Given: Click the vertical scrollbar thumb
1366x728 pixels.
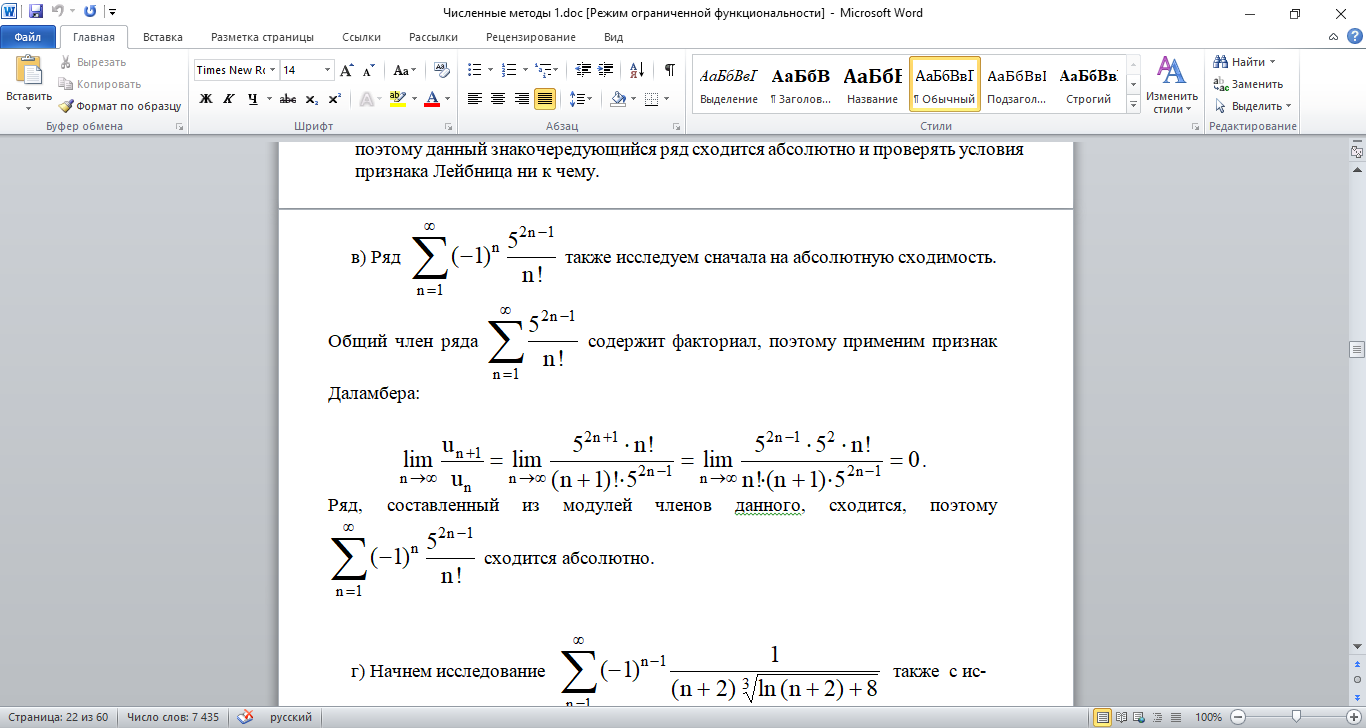Looking at the screenshot, I should (x=1357, y=349).
